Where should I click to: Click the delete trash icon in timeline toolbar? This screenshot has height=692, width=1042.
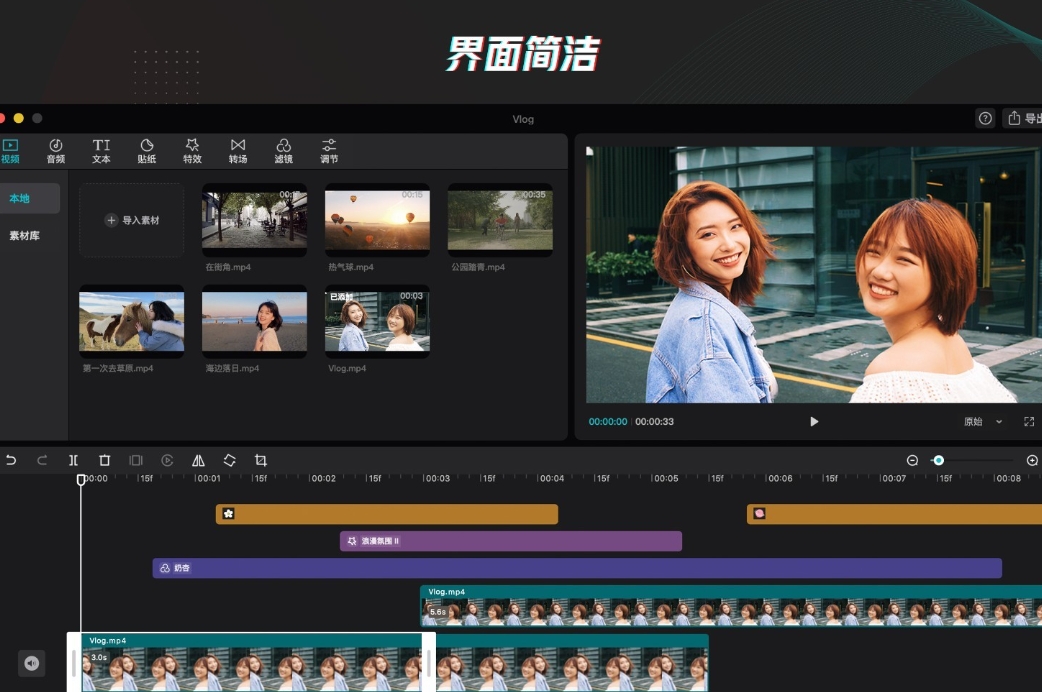tap(105, 460)
